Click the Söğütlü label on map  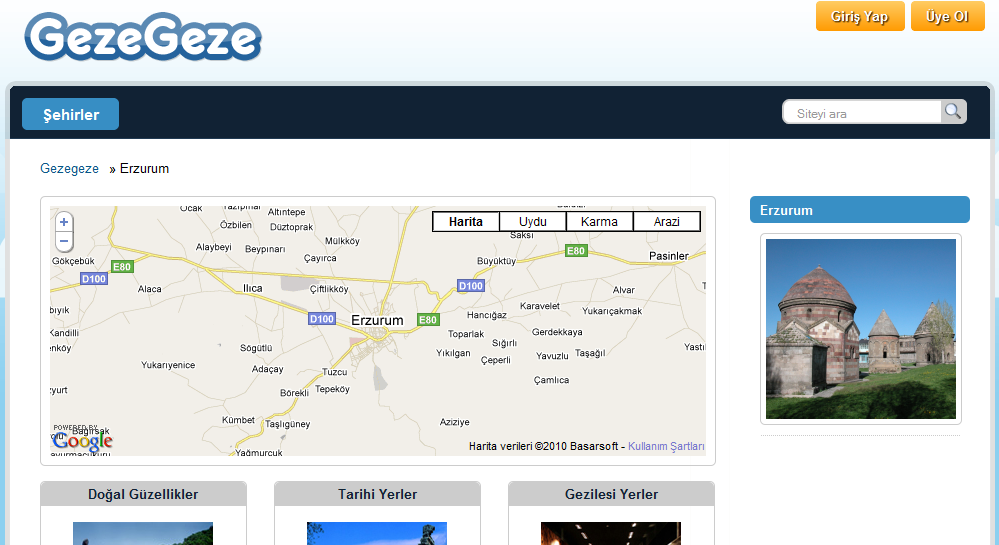point(256,348)
